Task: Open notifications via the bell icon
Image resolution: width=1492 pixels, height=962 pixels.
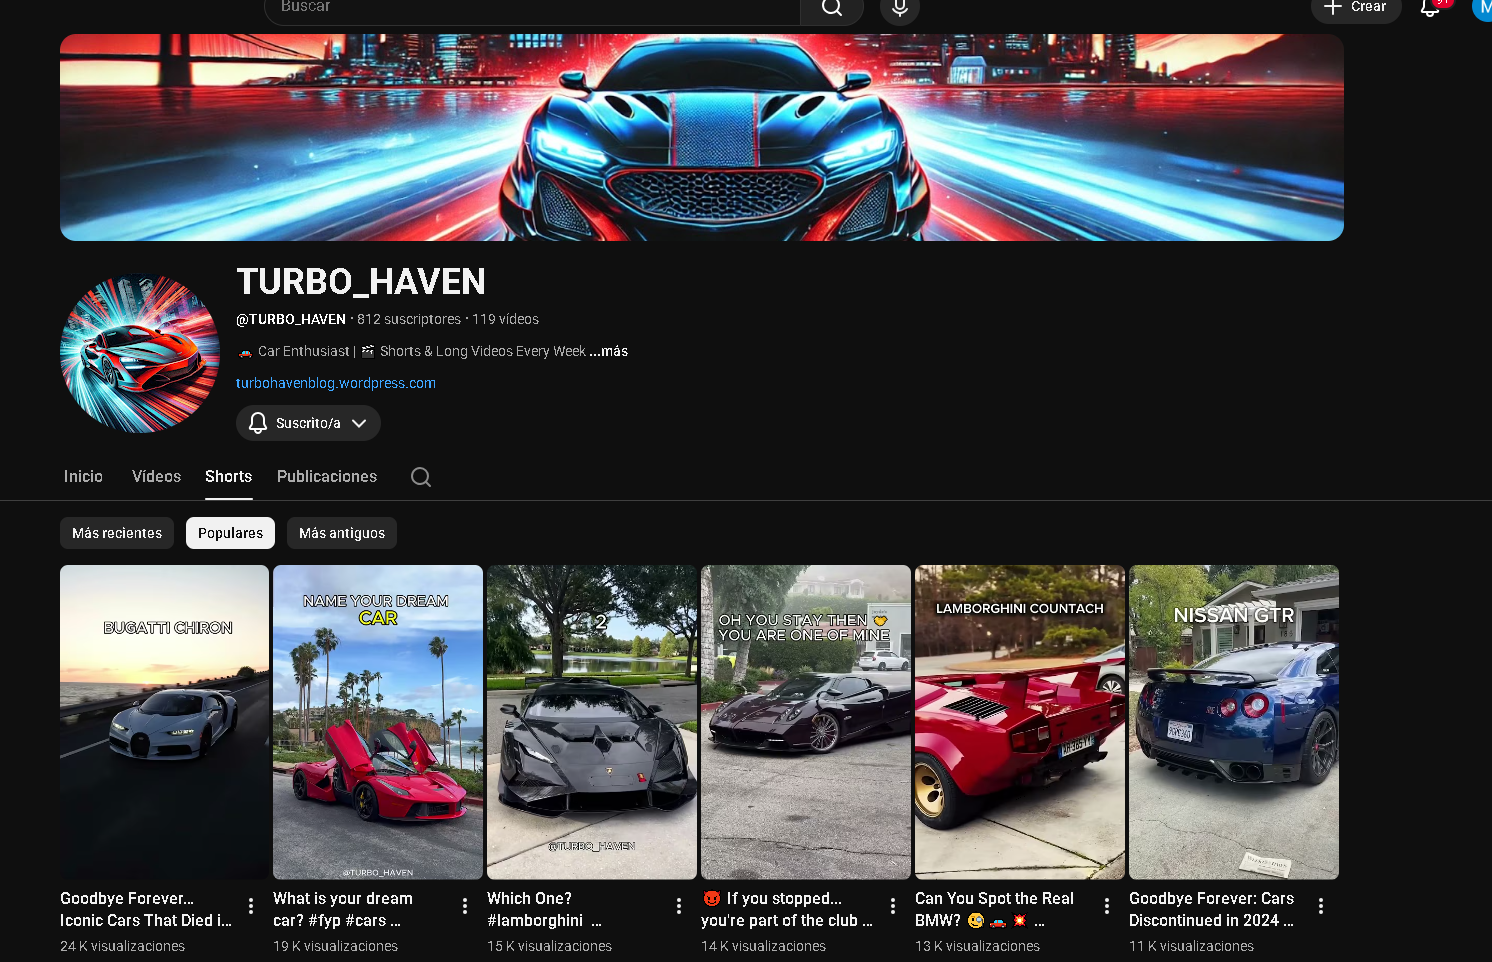Action: [x=1430, y=8]
